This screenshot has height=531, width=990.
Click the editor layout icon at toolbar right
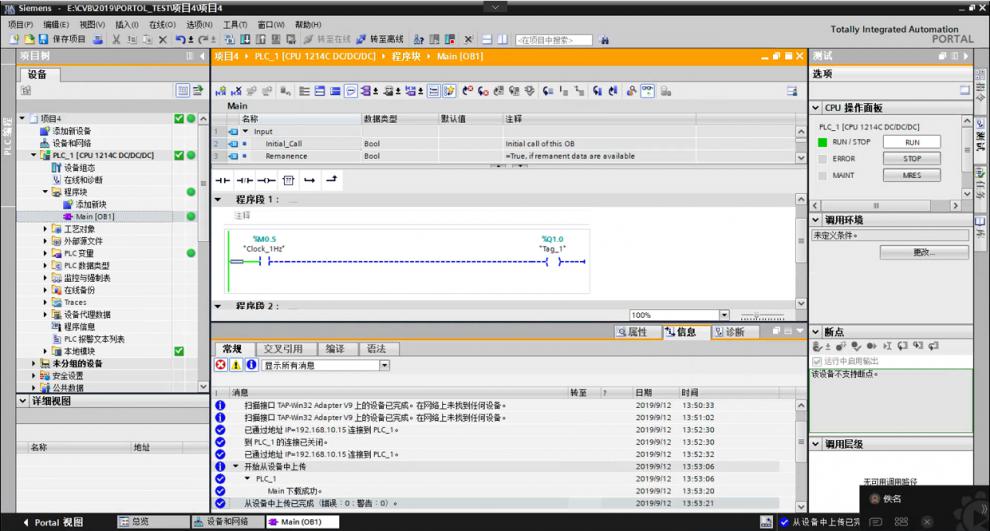coord(792,92)
